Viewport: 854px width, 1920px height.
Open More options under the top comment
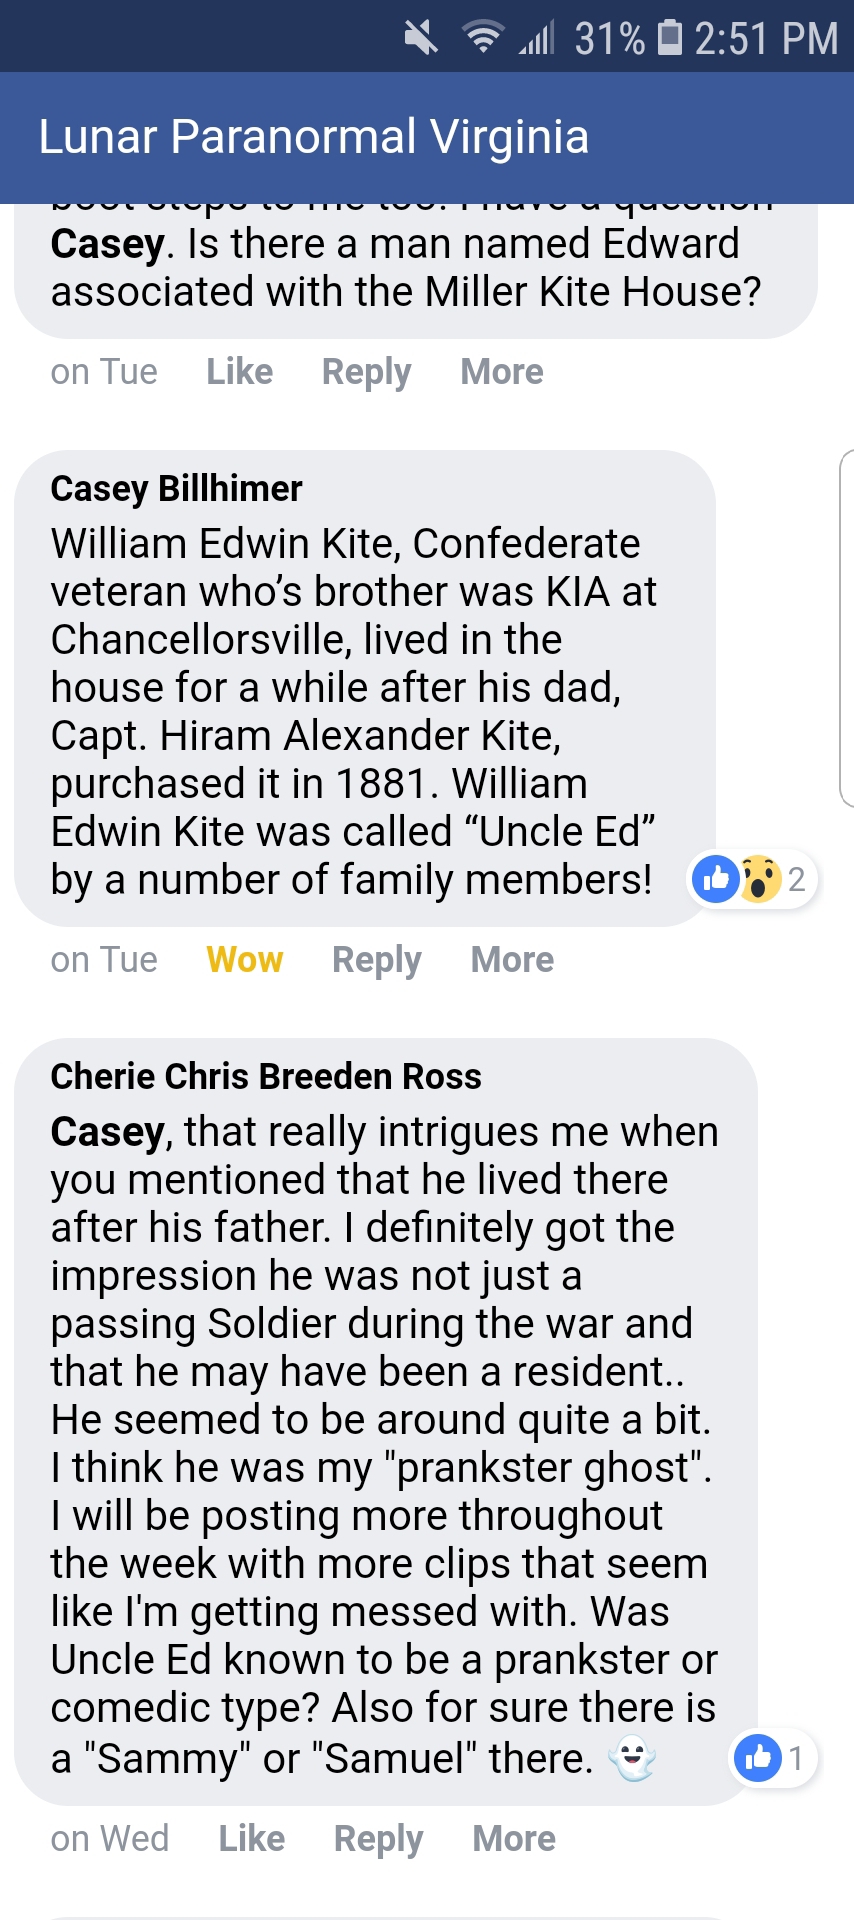click(x=502, y=372)
